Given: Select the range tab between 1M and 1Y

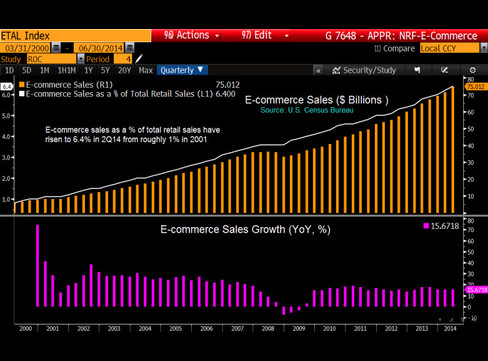Looking at the screenshot, I should [x=67, y=70].
